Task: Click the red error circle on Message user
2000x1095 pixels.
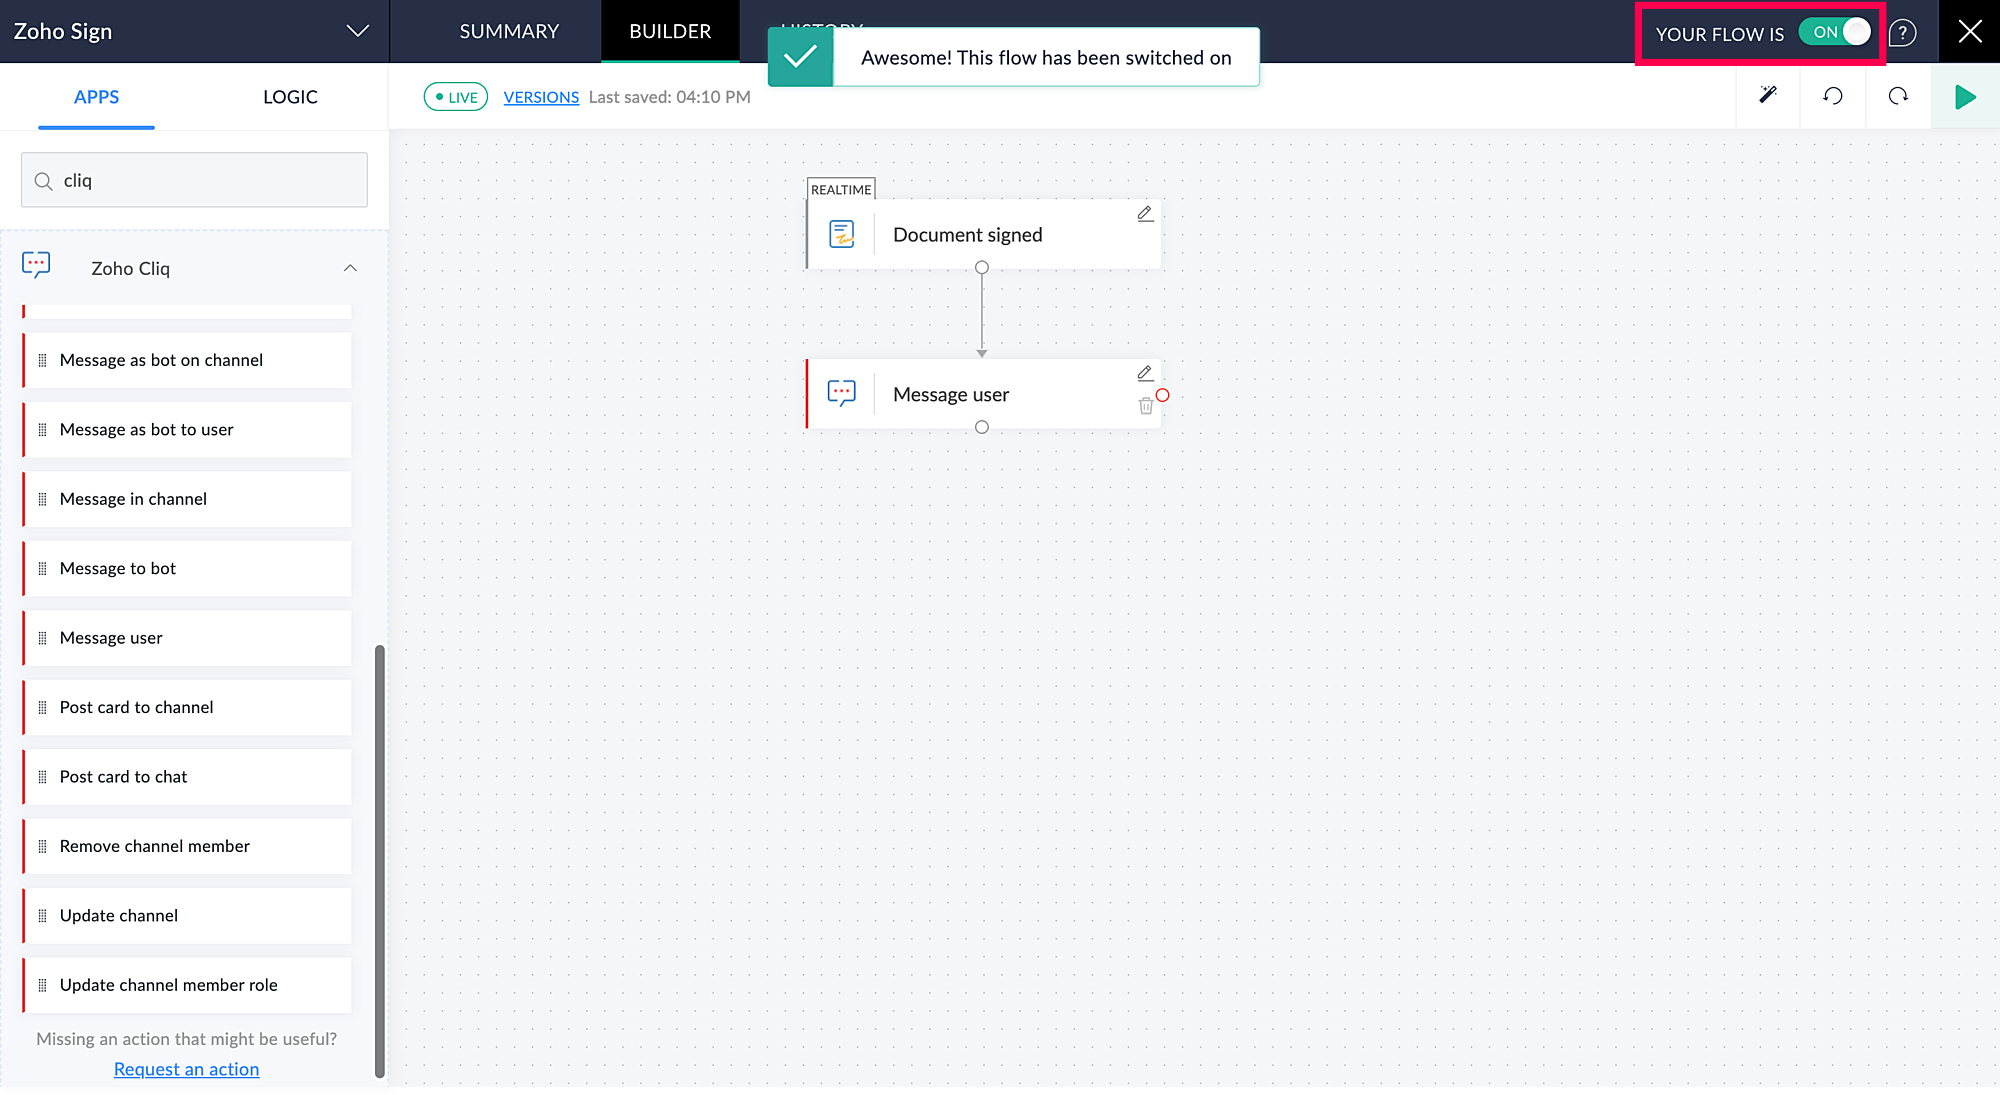Action: [1163, 395]
